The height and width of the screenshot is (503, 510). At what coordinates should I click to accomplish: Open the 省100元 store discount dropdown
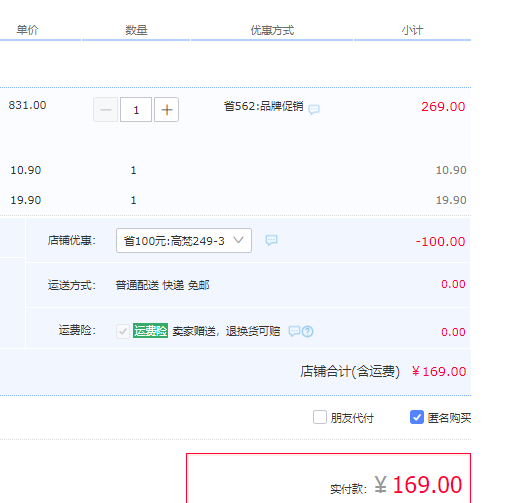pos(184,240)
